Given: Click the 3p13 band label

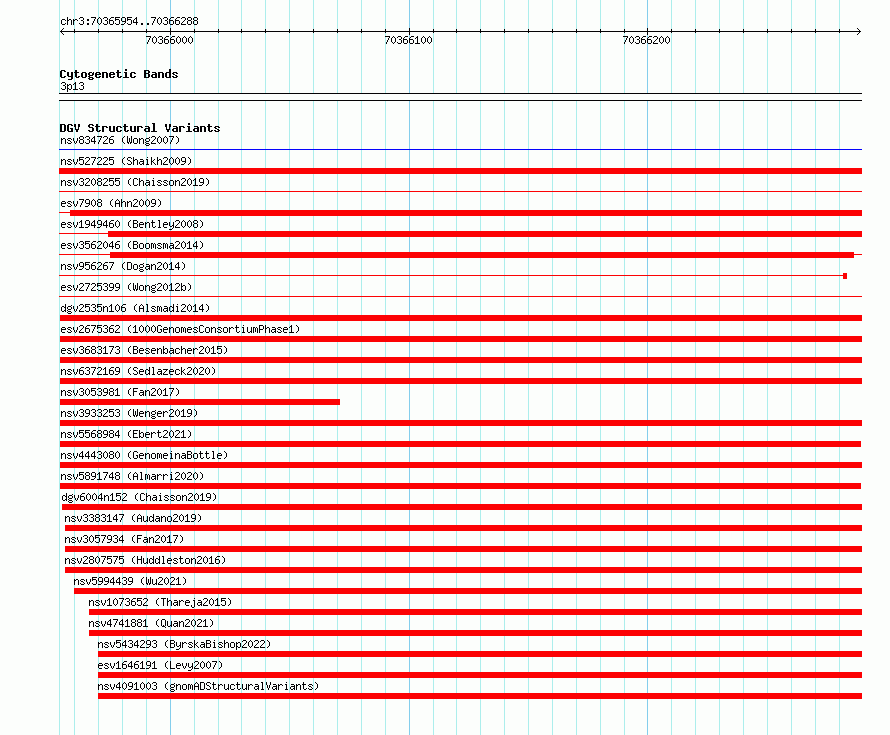Looking at the screenshot, I should click(x=72, y=86).
